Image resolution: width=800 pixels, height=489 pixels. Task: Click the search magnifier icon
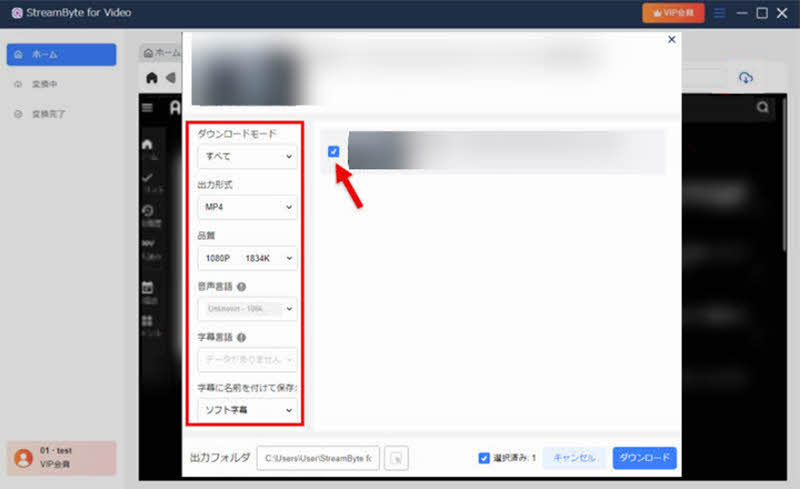pos(763,108)
